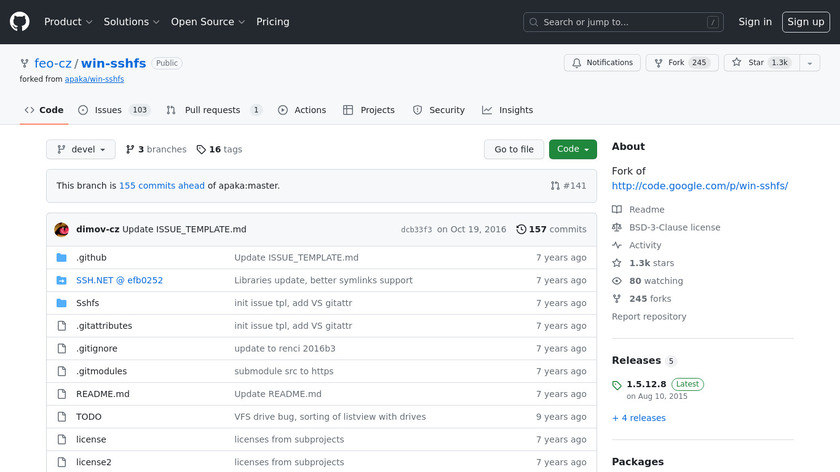This screenshot has width=840, height=472.
Task: Fork the repository using Fork button
Action: pos(679,63)
